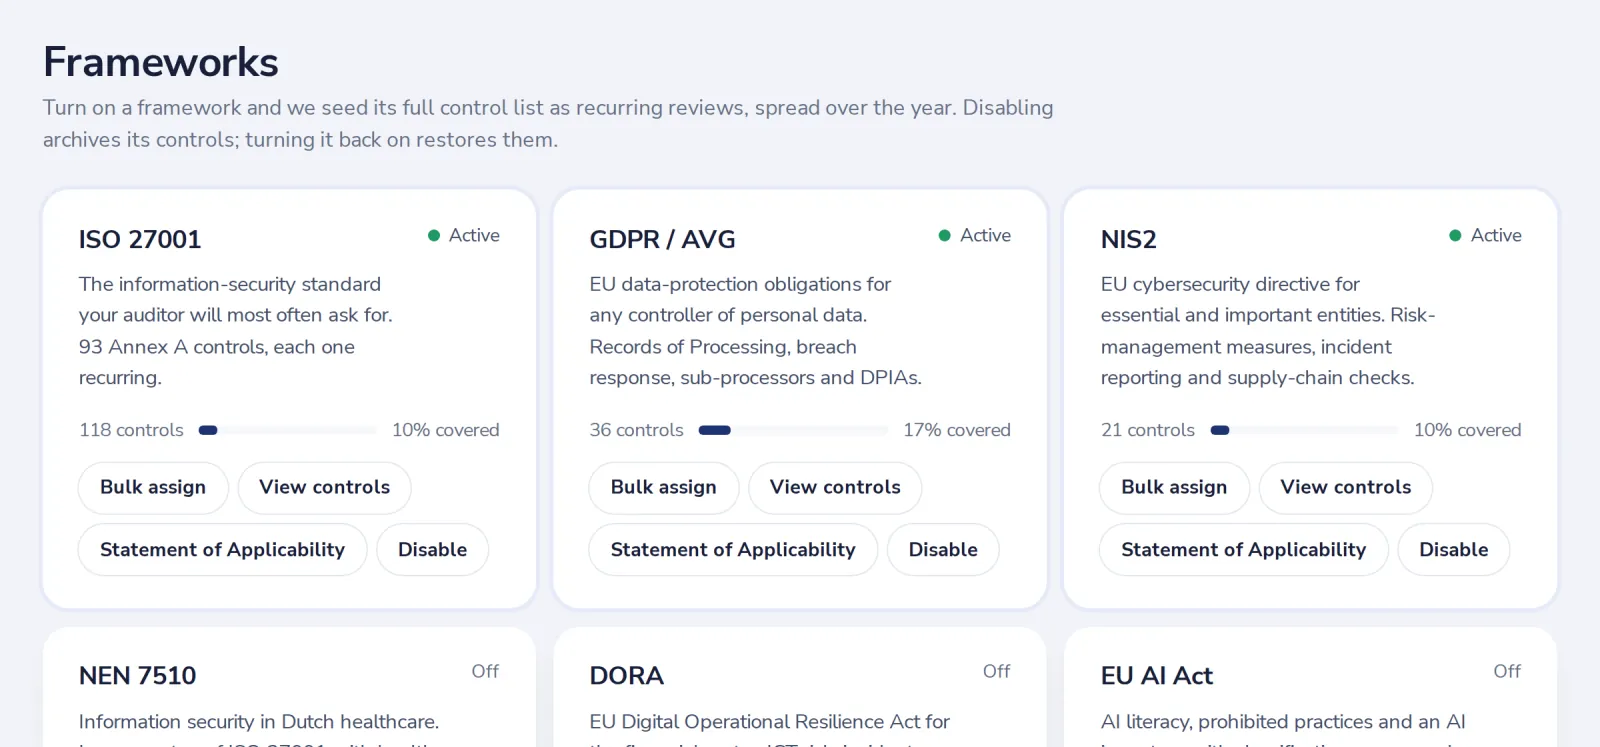Image resolution: width=1600 pixels, height=747 pixels.
Task: Disable the GDPR / AVG framework
Action: pos(943,550)
